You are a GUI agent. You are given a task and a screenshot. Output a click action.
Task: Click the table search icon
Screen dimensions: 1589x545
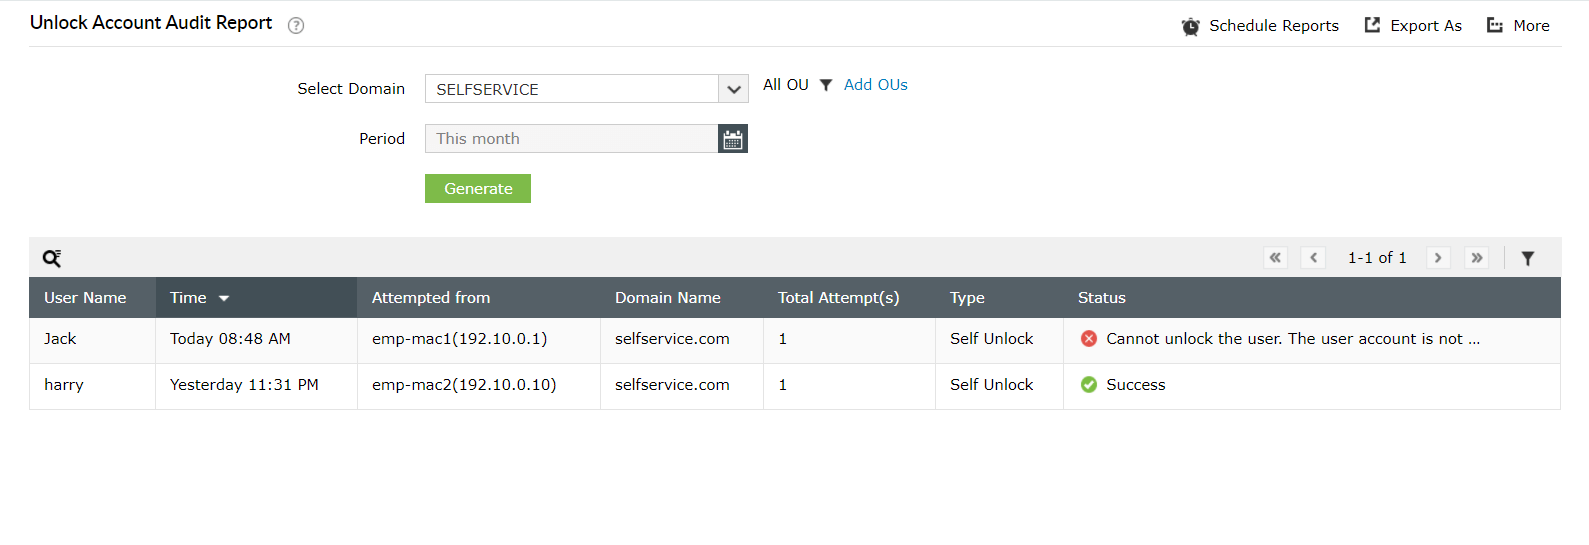(52, 258)
